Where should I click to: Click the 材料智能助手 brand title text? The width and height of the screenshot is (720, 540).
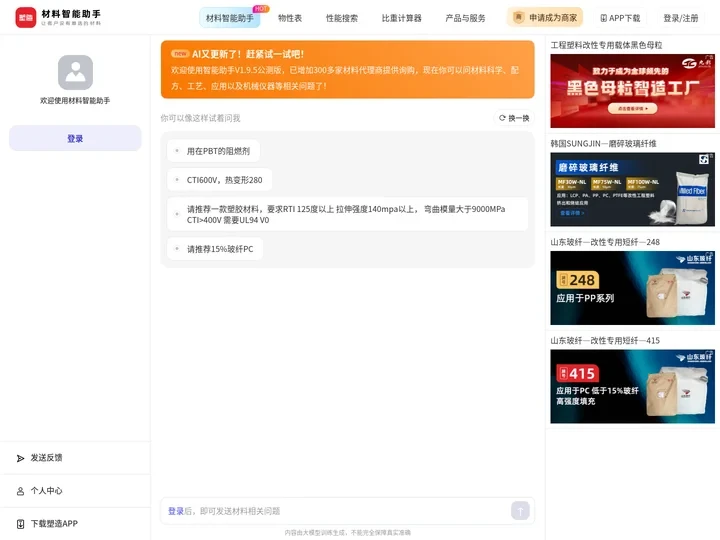click(71, 14)
